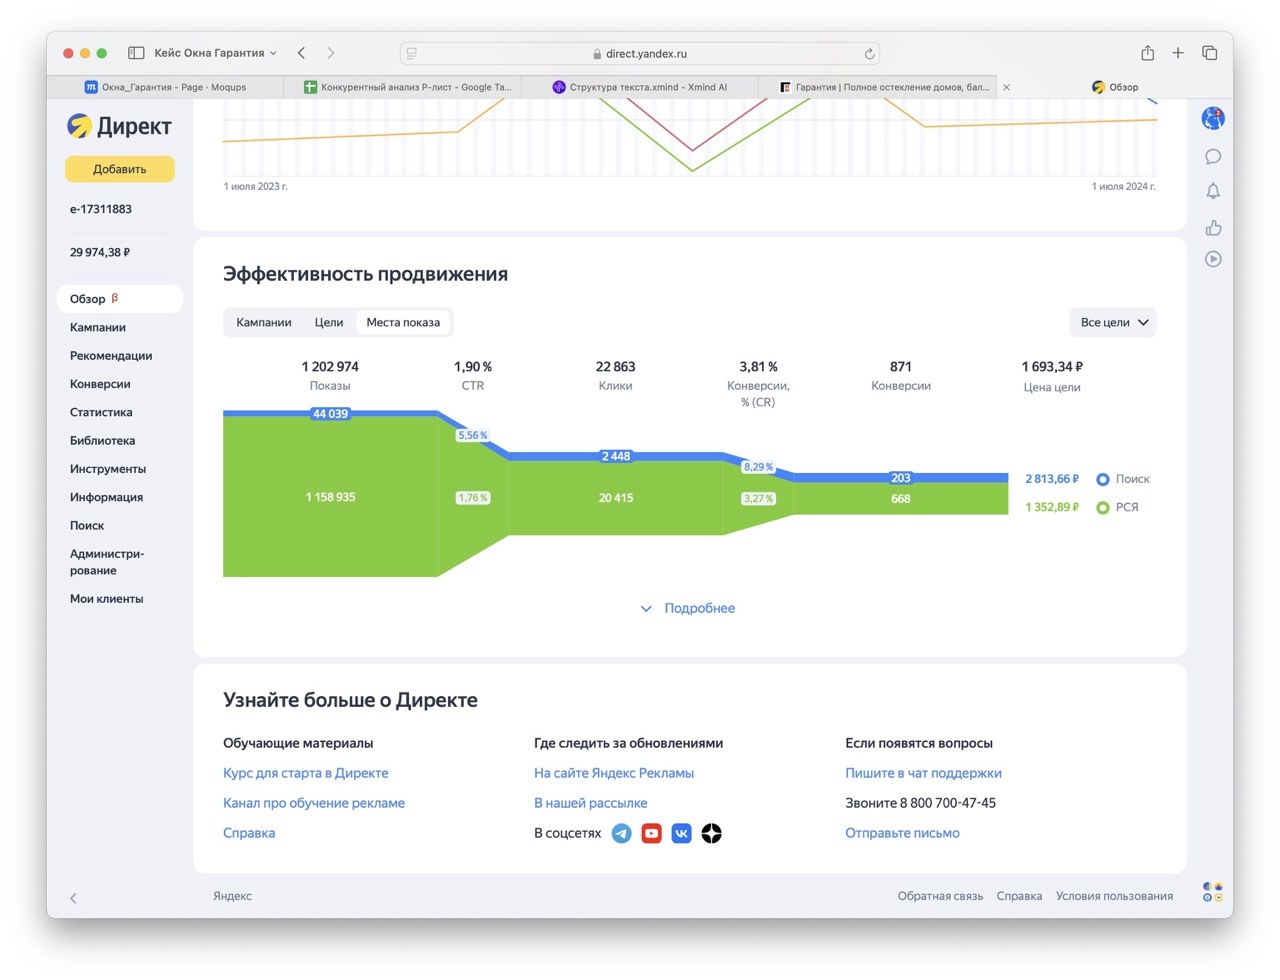
Task: Go back with Safari's back arrow
Action: tap(301, 53)
